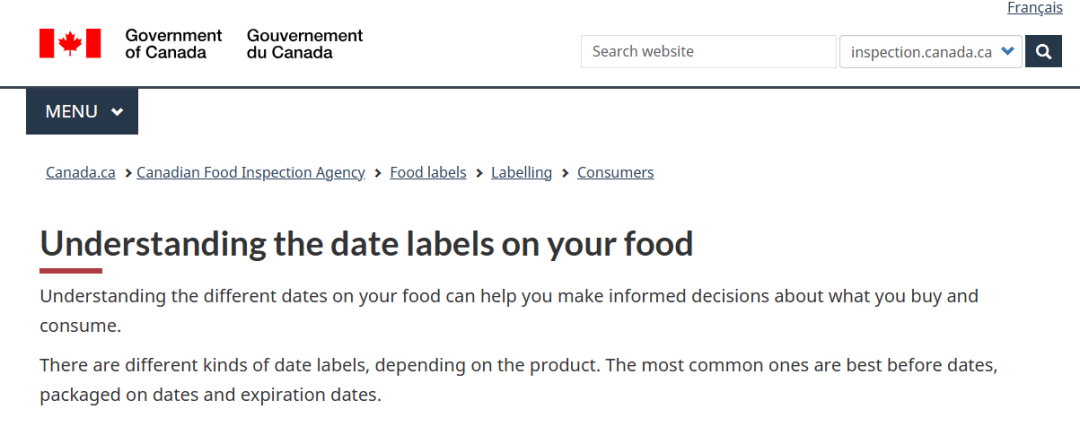Open the Labelling breadcrumb link
The height and width of the screenshot is (444, 1080).
click(521, 173)
